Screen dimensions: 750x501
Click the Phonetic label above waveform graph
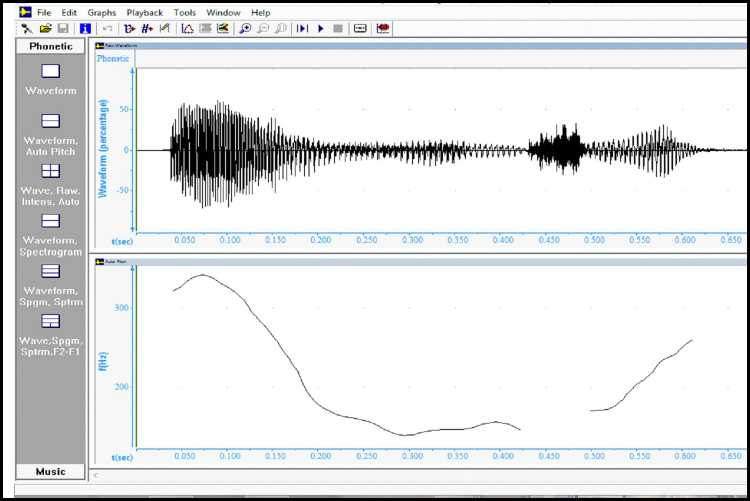(113, 58)
